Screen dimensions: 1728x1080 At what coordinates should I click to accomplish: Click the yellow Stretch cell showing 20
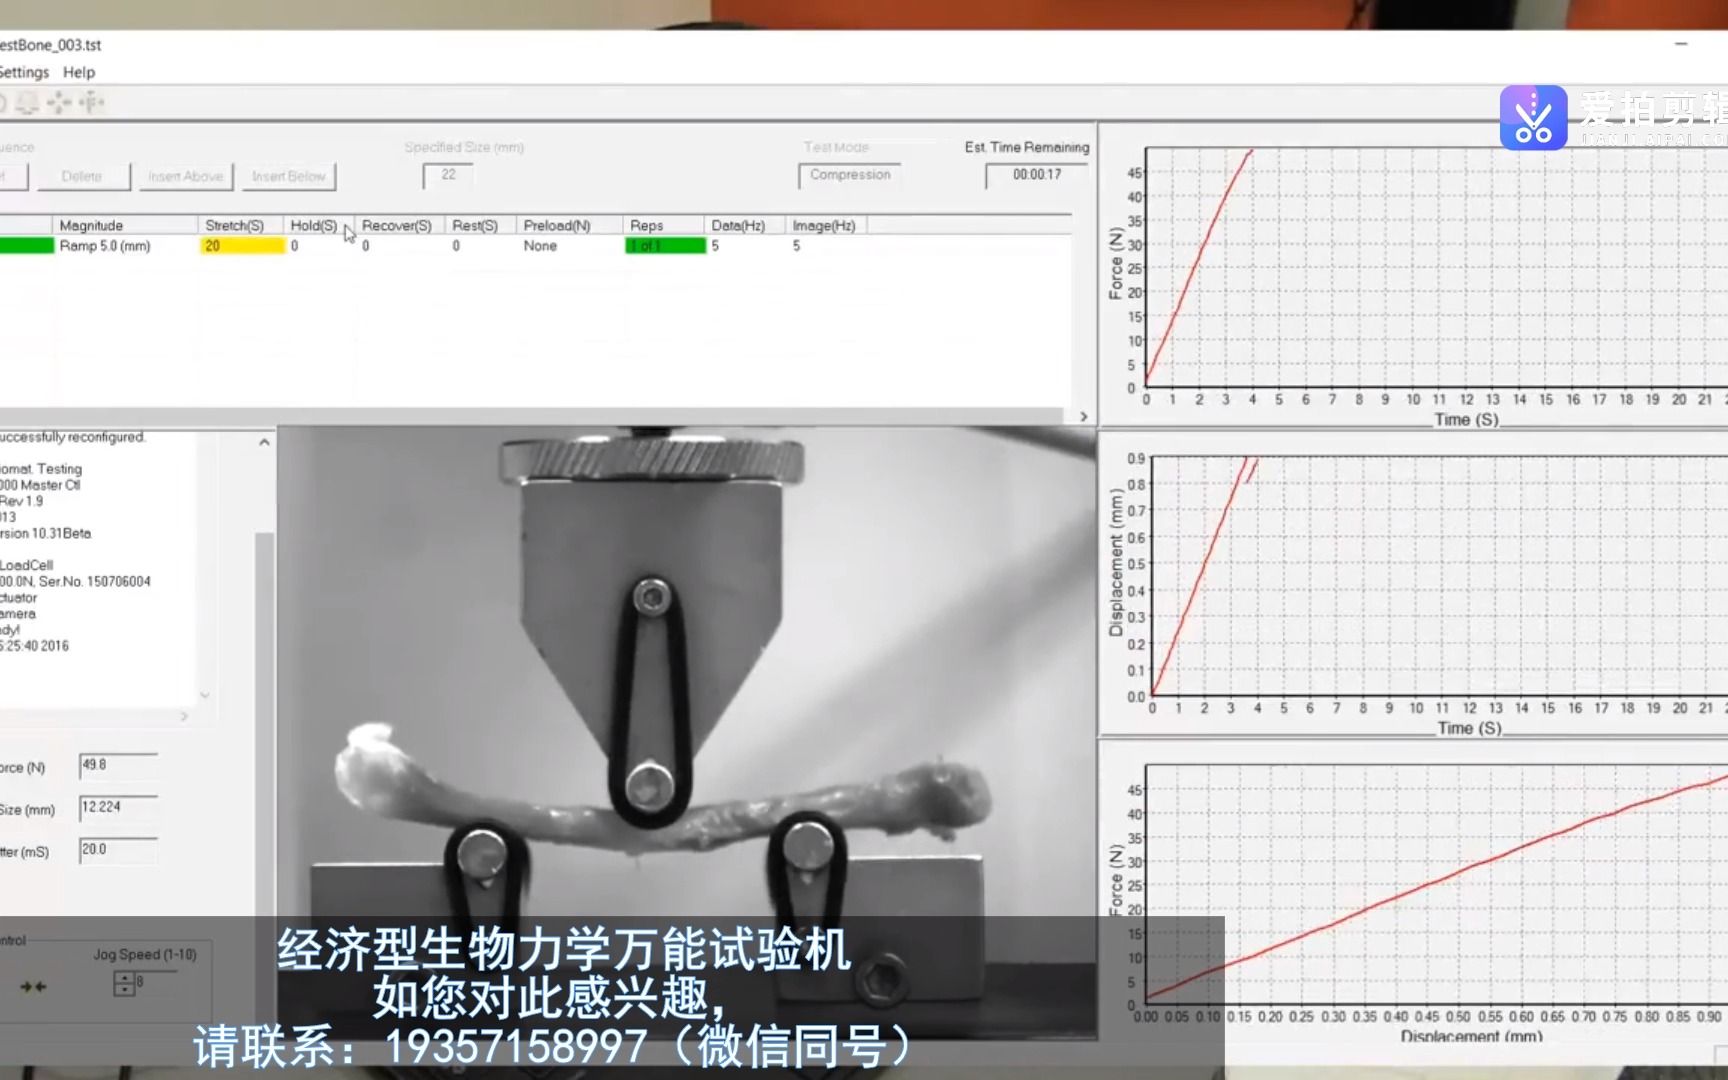pyautogui.click(x=242, y=246)
